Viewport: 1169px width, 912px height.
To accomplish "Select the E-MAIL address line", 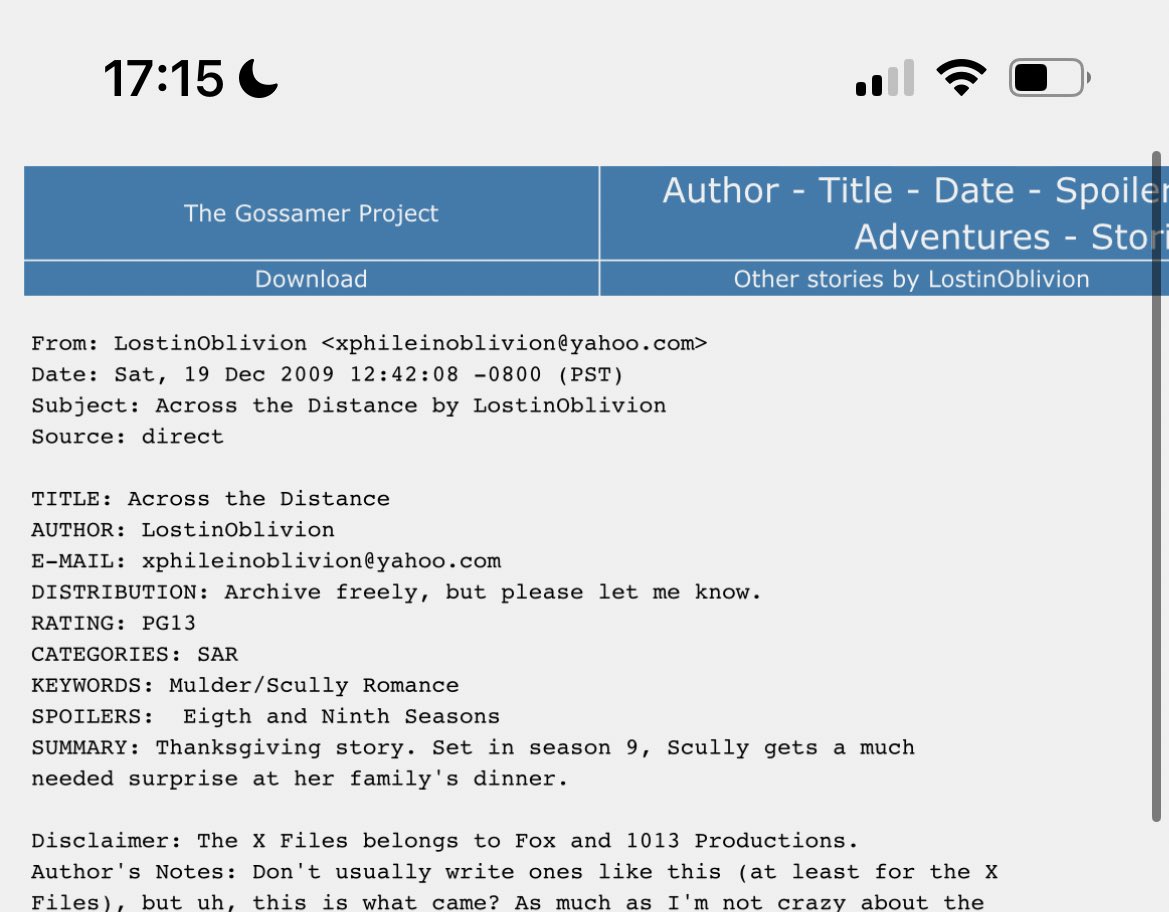I will 266,561.
